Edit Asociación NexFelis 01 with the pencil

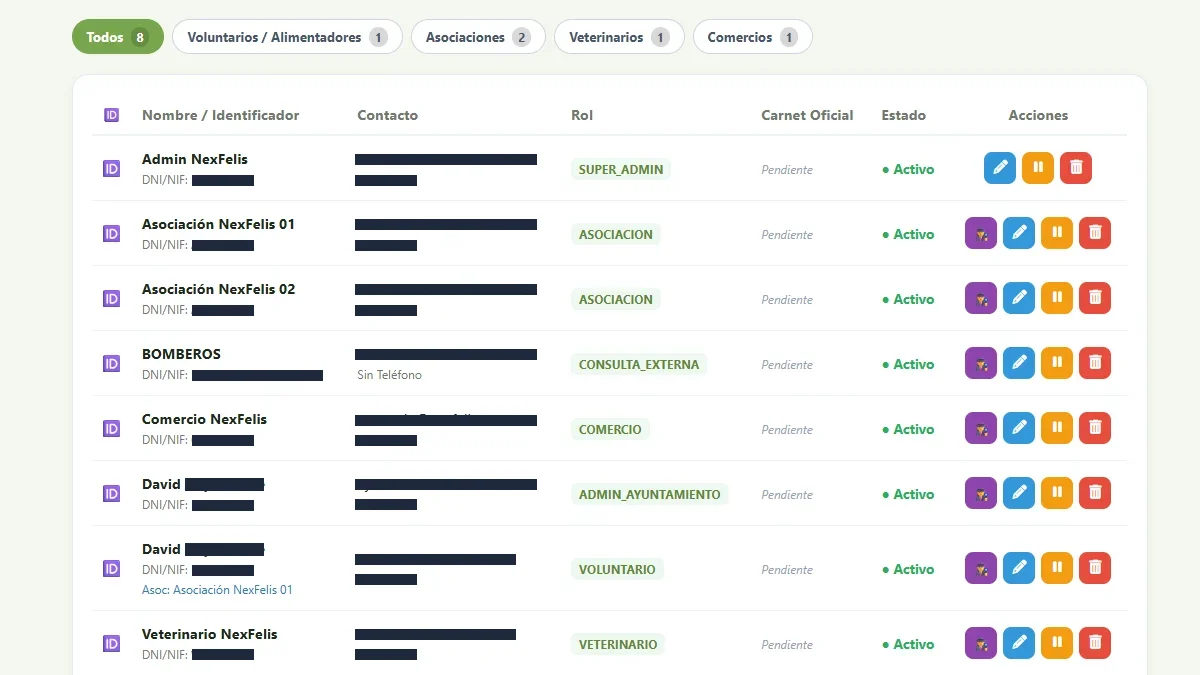[1019, 233]
